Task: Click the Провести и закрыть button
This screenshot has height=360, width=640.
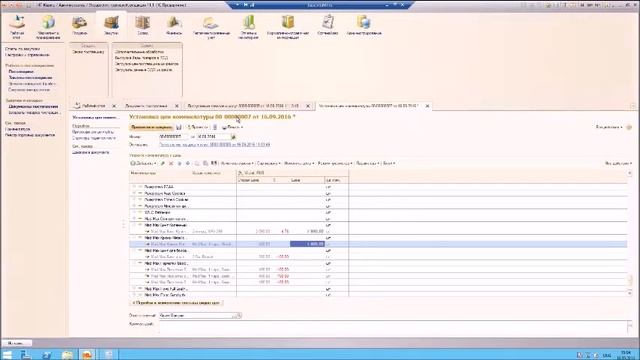Action: pyautogui.click(x=151, y=127)
